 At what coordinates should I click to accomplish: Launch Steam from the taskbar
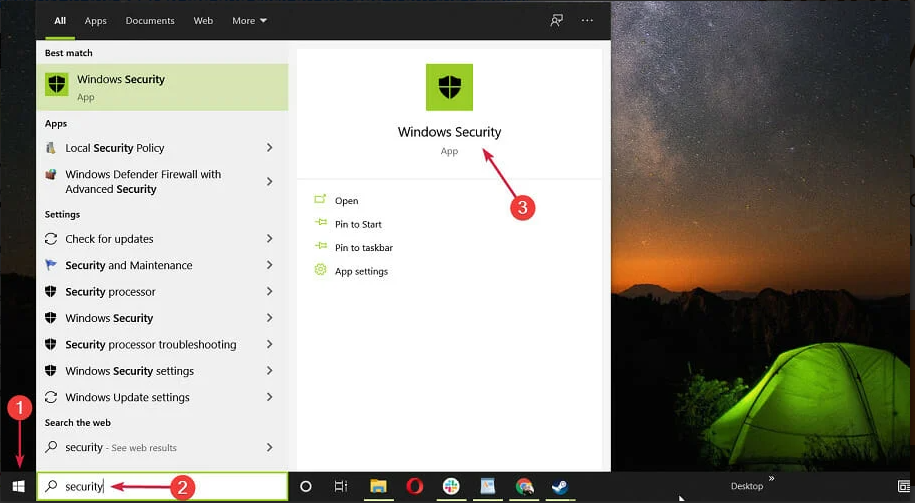(560, 487)
